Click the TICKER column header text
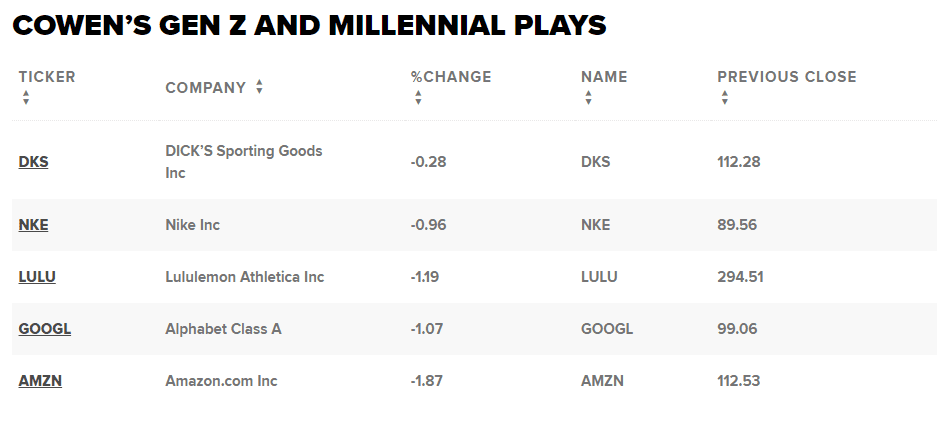The height and width of the screenshot is (421, 939). click(x=47, y=77)
